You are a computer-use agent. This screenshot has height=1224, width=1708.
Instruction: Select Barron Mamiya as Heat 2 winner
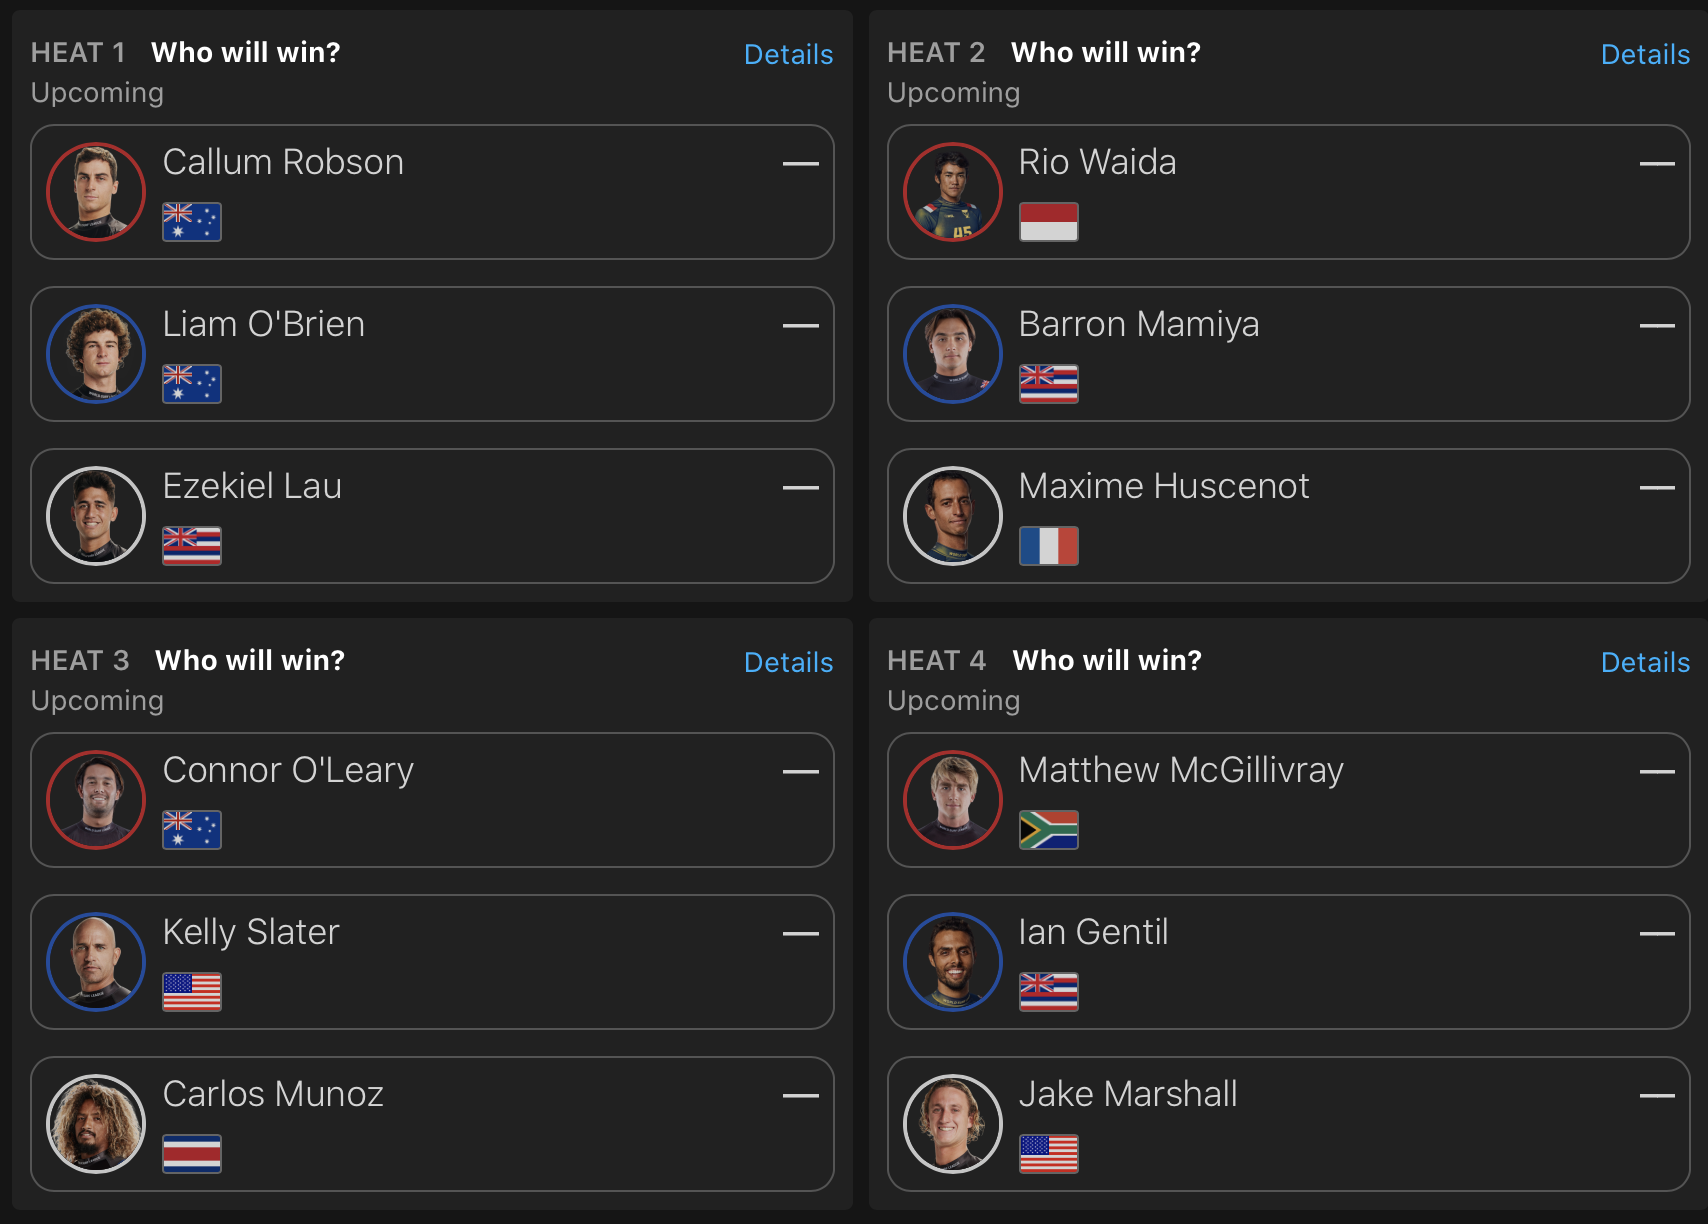tap(1288, 354)
